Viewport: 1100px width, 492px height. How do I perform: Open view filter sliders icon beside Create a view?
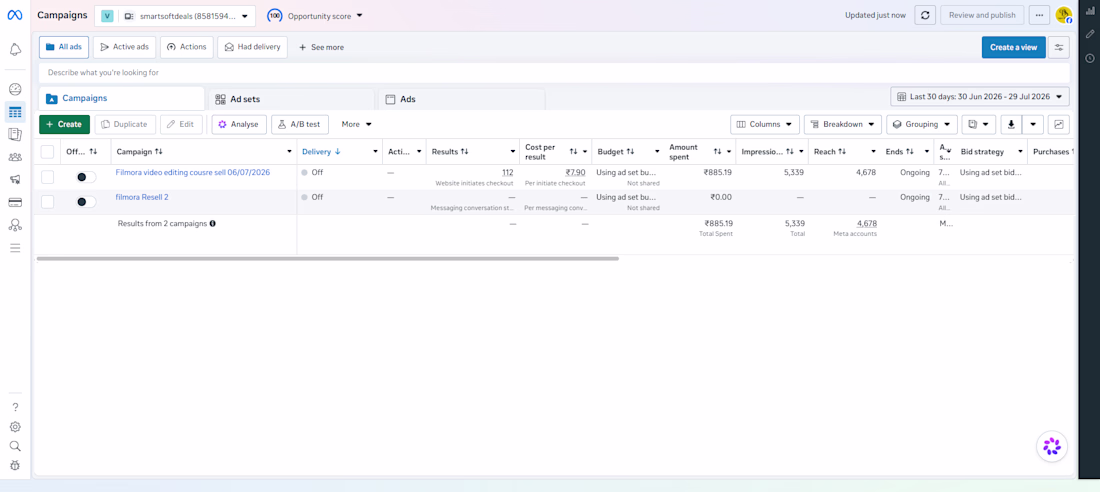(x=1059, y=48)
